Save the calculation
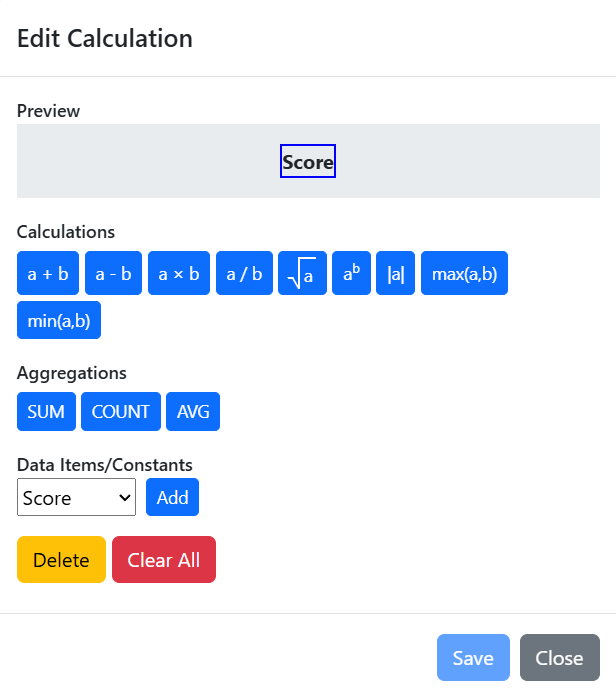This screenshot has width=616, height=695. point(473,657)
